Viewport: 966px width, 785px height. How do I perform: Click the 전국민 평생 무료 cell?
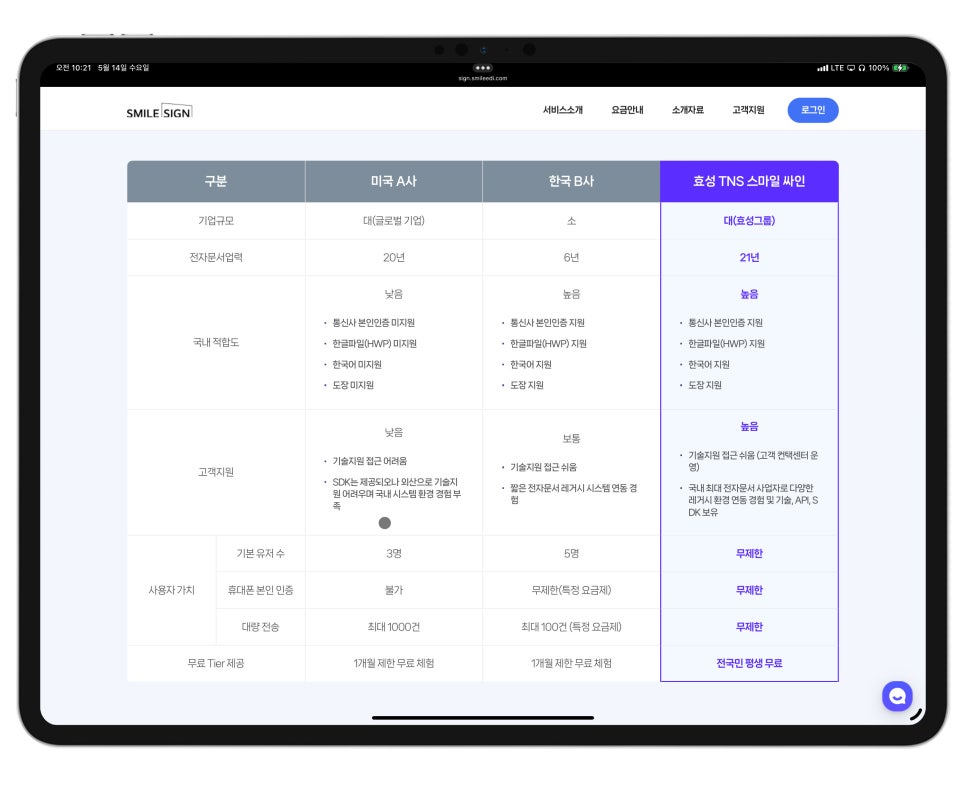pos(749,663)
